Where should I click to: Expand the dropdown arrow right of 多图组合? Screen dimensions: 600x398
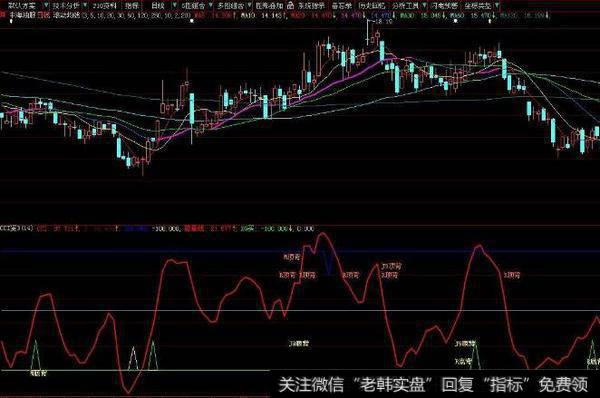pos(249,6)
